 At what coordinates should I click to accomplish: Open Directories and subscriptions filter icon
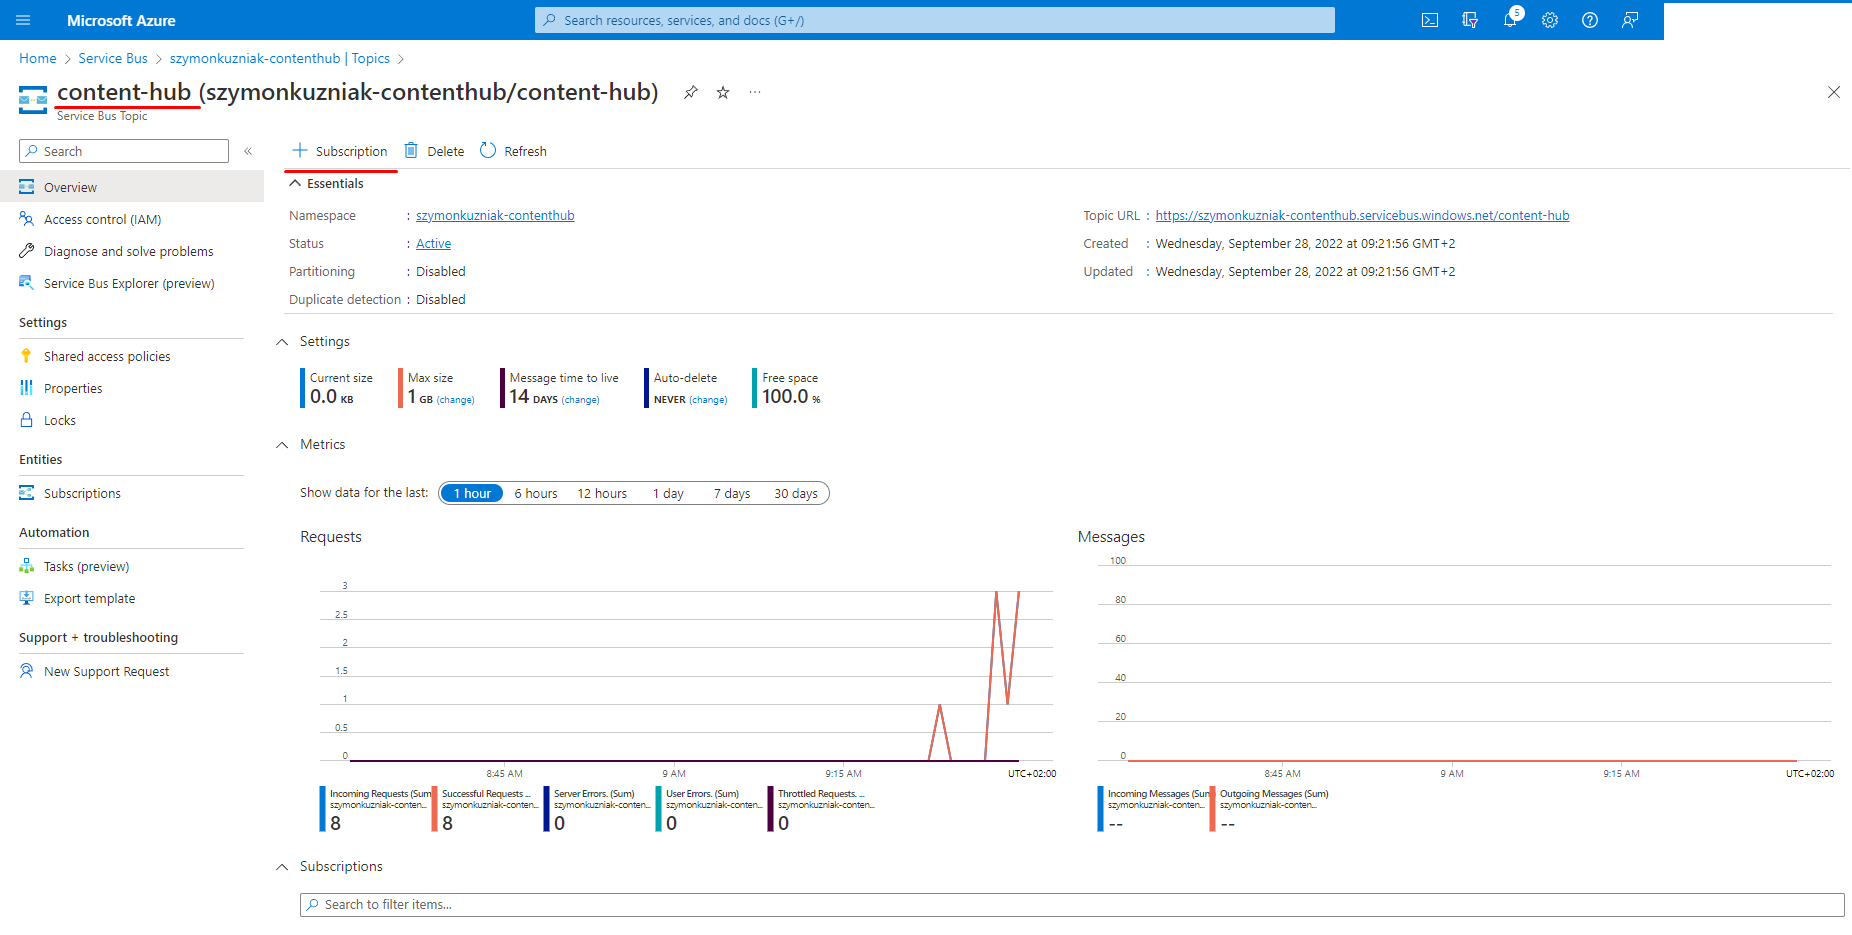click(x=1470, y=20)
